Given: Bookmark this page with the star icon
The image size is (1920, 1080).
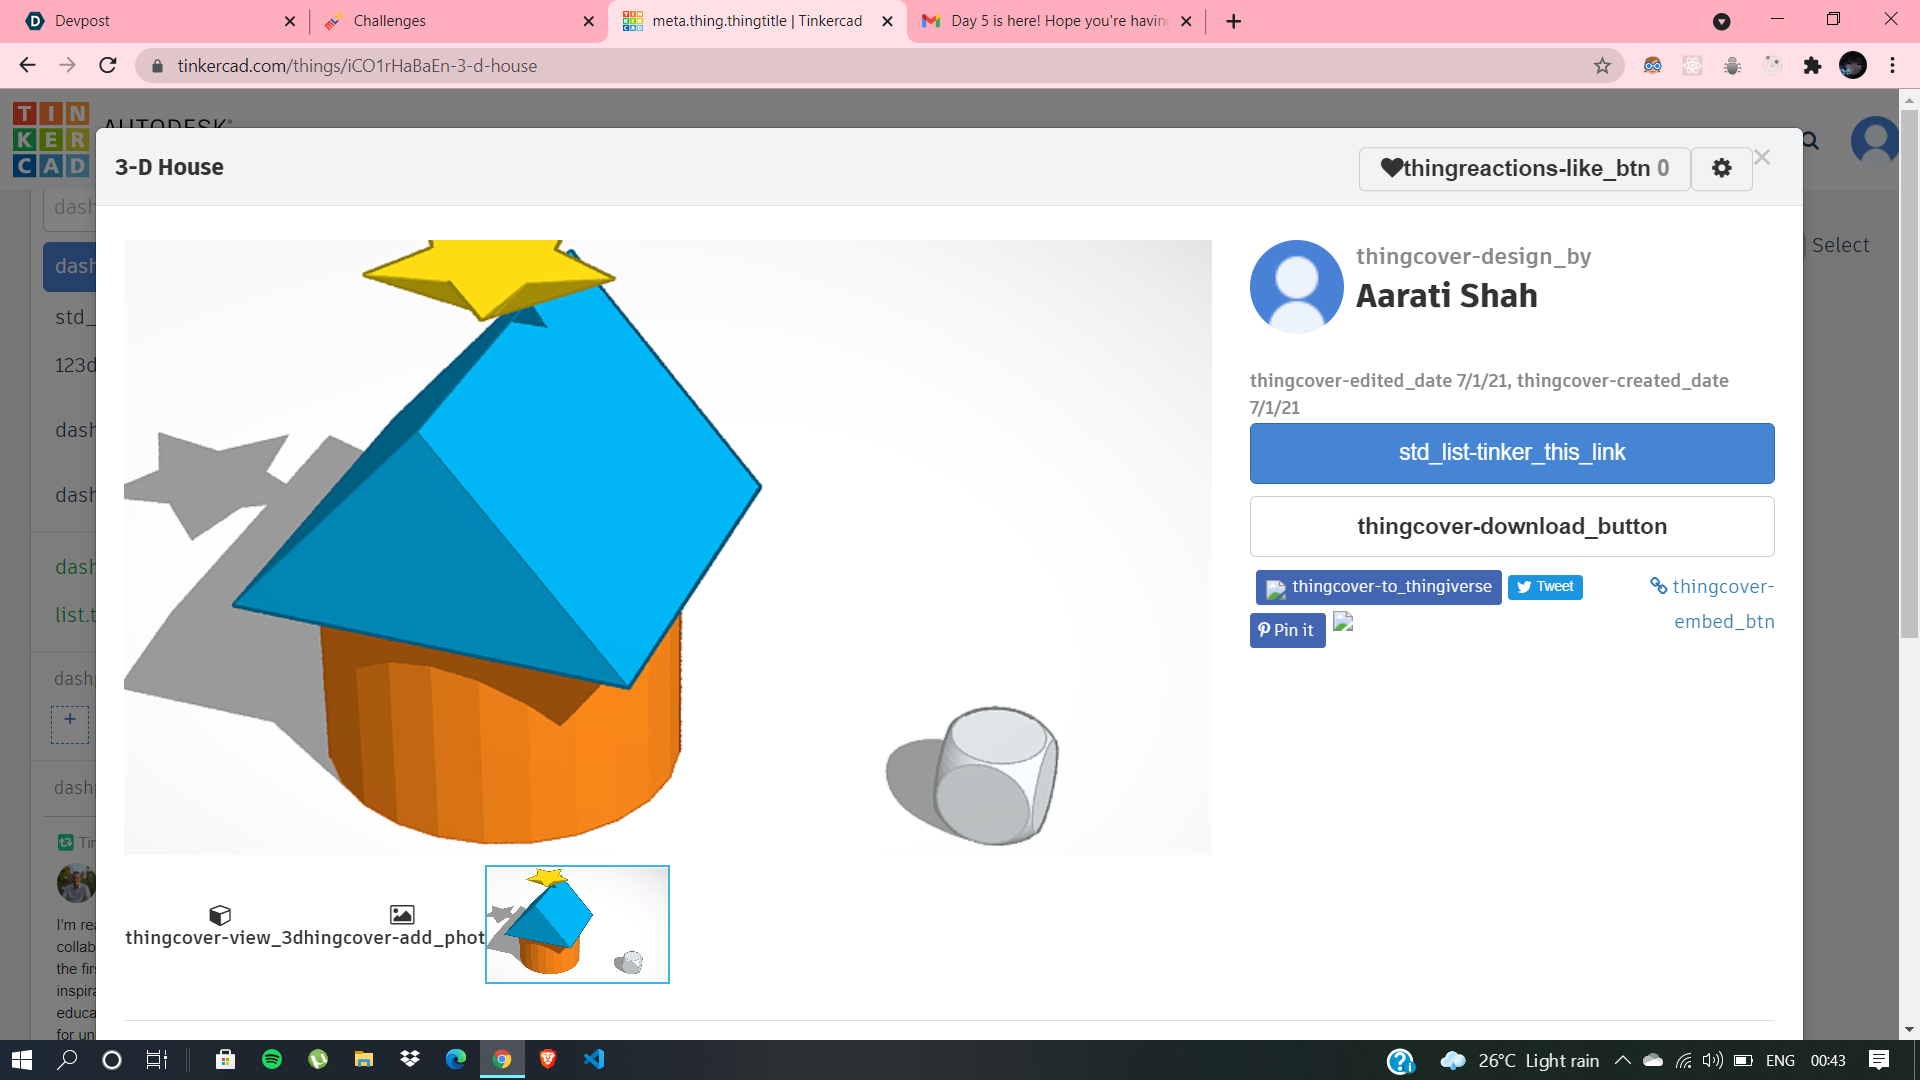Looking at the screenshot, I should pyautogui.click(x=1602, y=66).
